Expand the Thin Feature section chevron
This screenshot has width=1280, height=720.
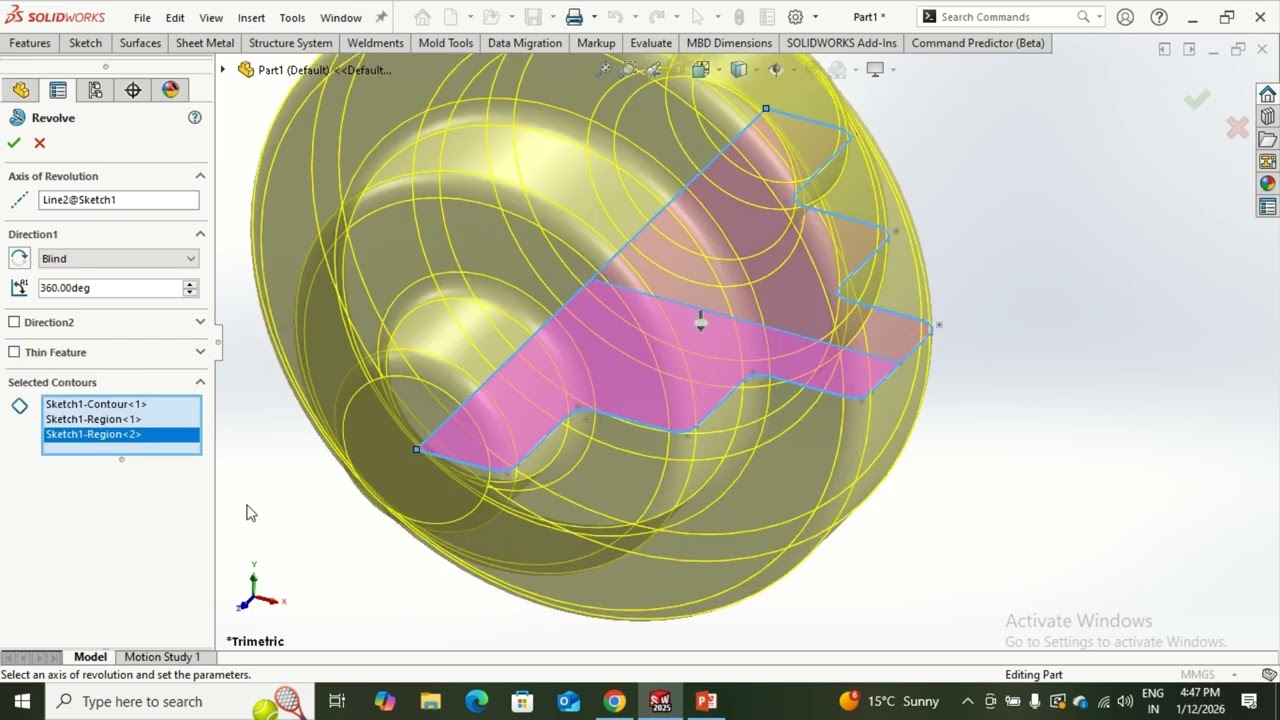coord(200,352)
